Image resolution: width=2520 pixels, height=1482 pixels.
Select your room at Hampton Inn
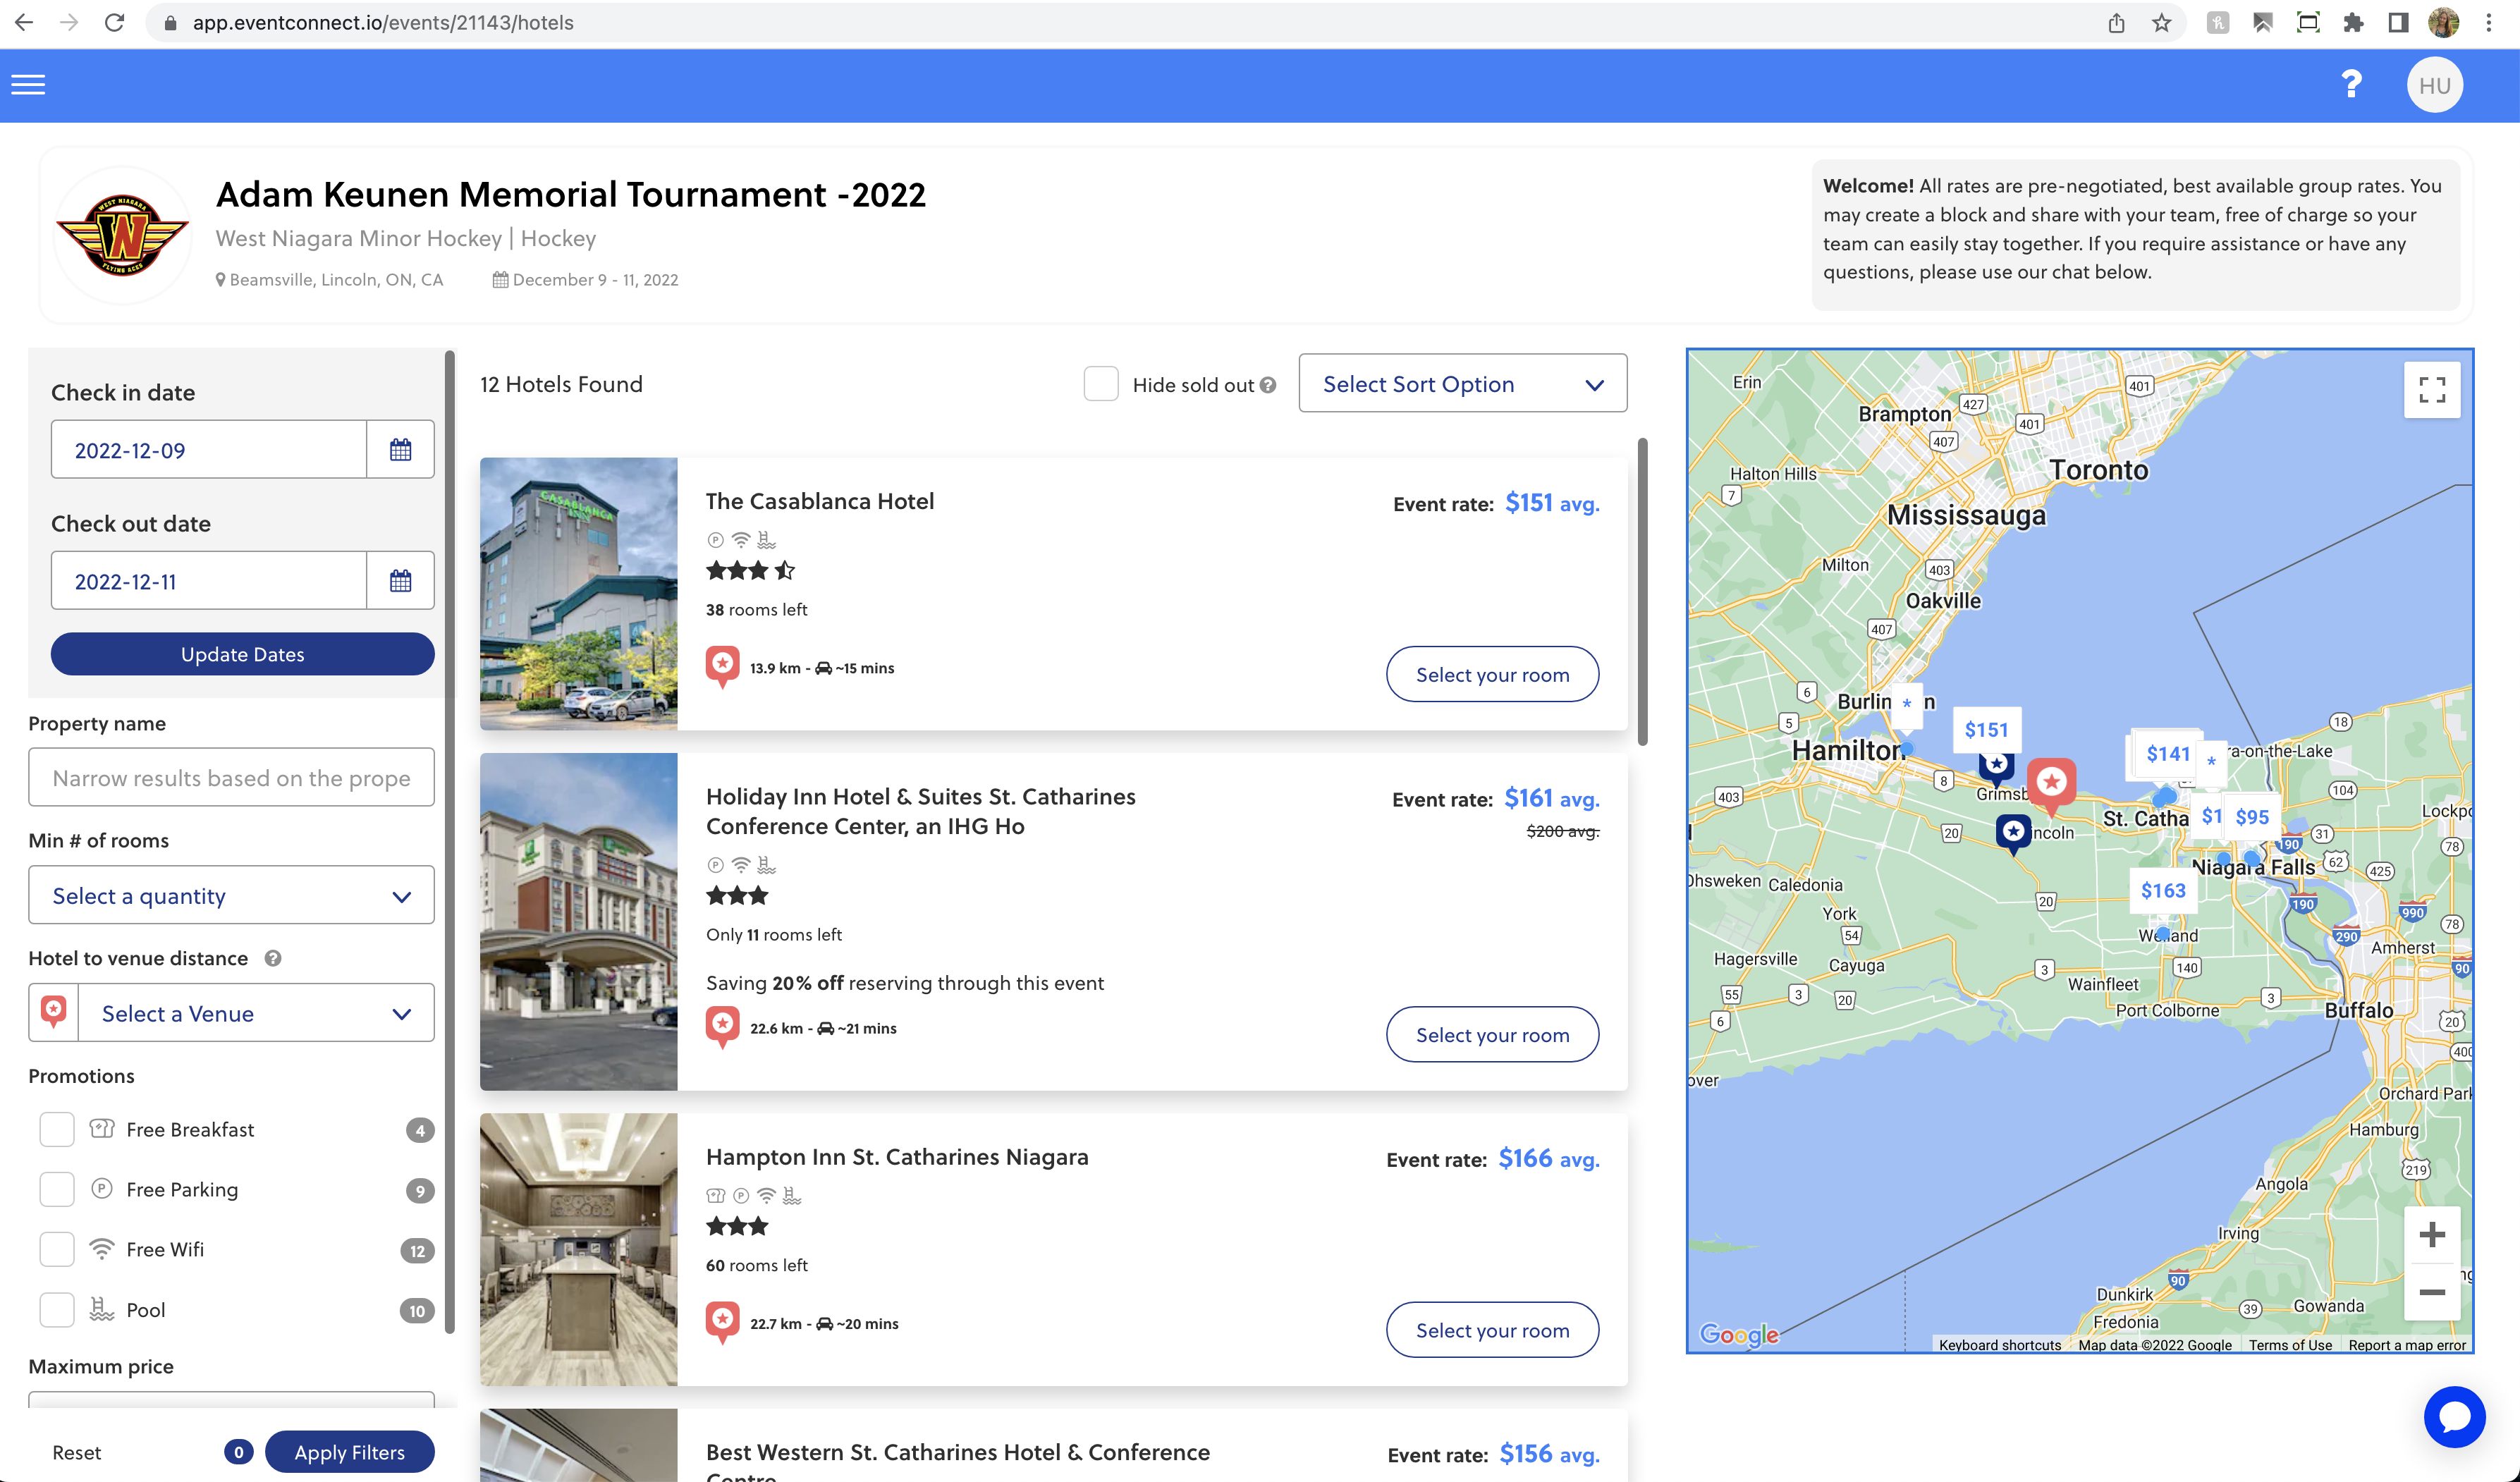point(1492,1330)
